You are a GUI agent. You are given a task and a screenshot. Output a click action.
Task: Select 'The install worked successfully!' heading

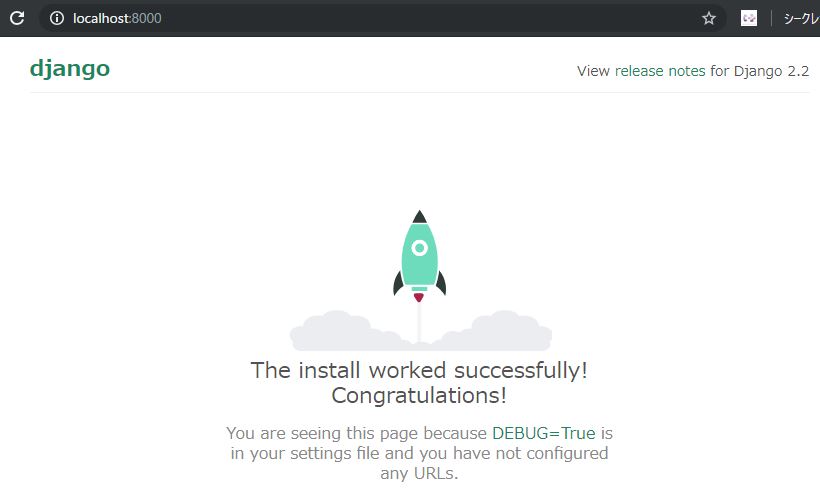click(x=419, y=370)
